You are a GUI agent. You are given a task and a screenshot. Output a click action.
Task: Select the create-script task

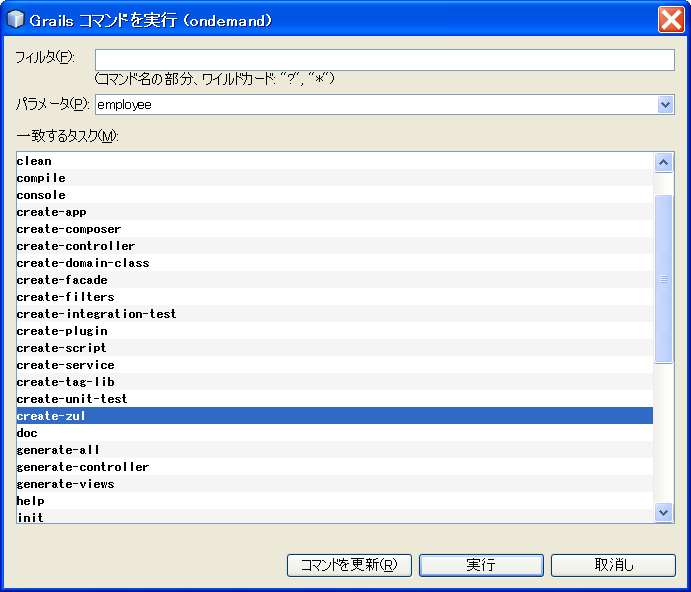(x=334, y=347)
